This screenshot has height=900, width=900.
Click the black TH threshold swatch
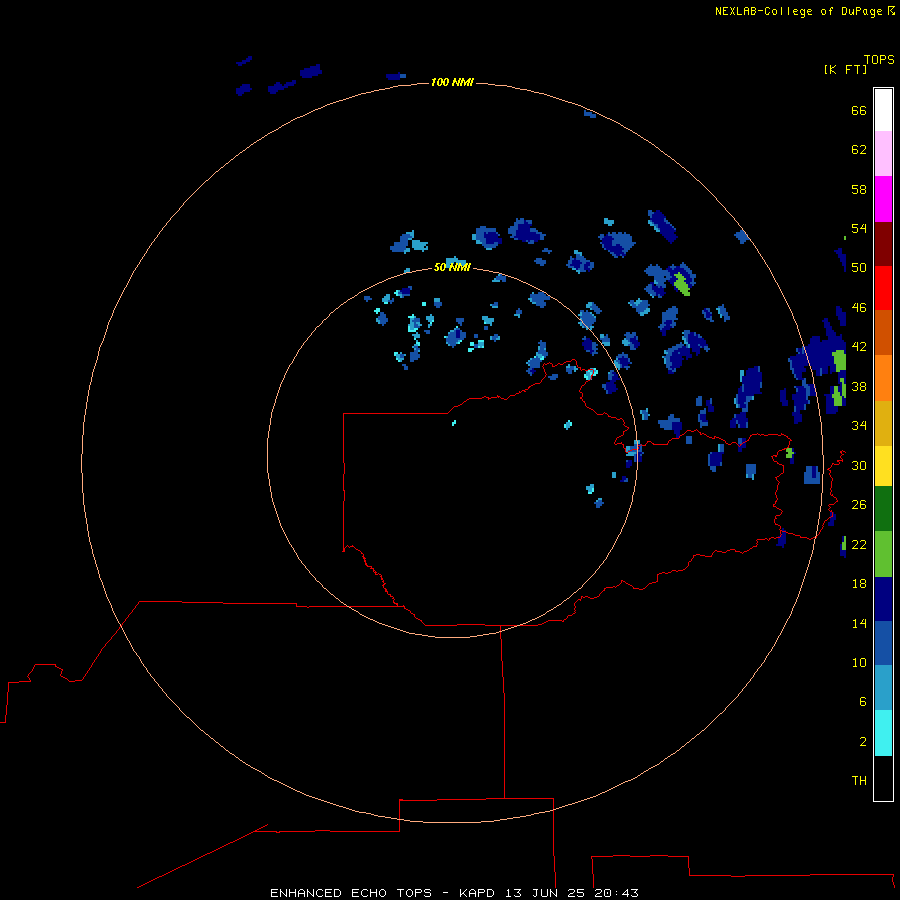[x=883, y=778]
